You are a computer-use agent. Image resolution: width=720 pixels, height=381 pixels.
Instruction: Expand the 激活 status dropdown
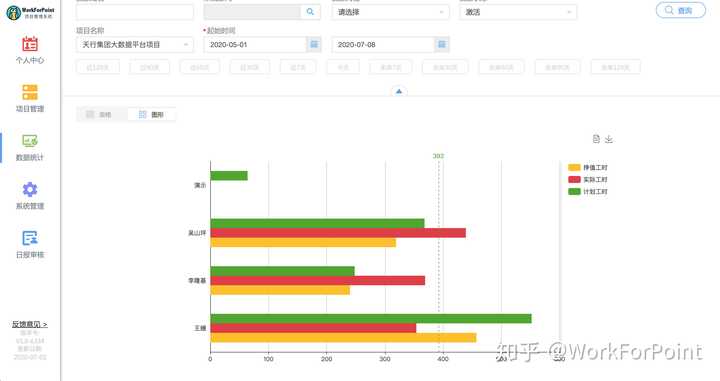518,12
